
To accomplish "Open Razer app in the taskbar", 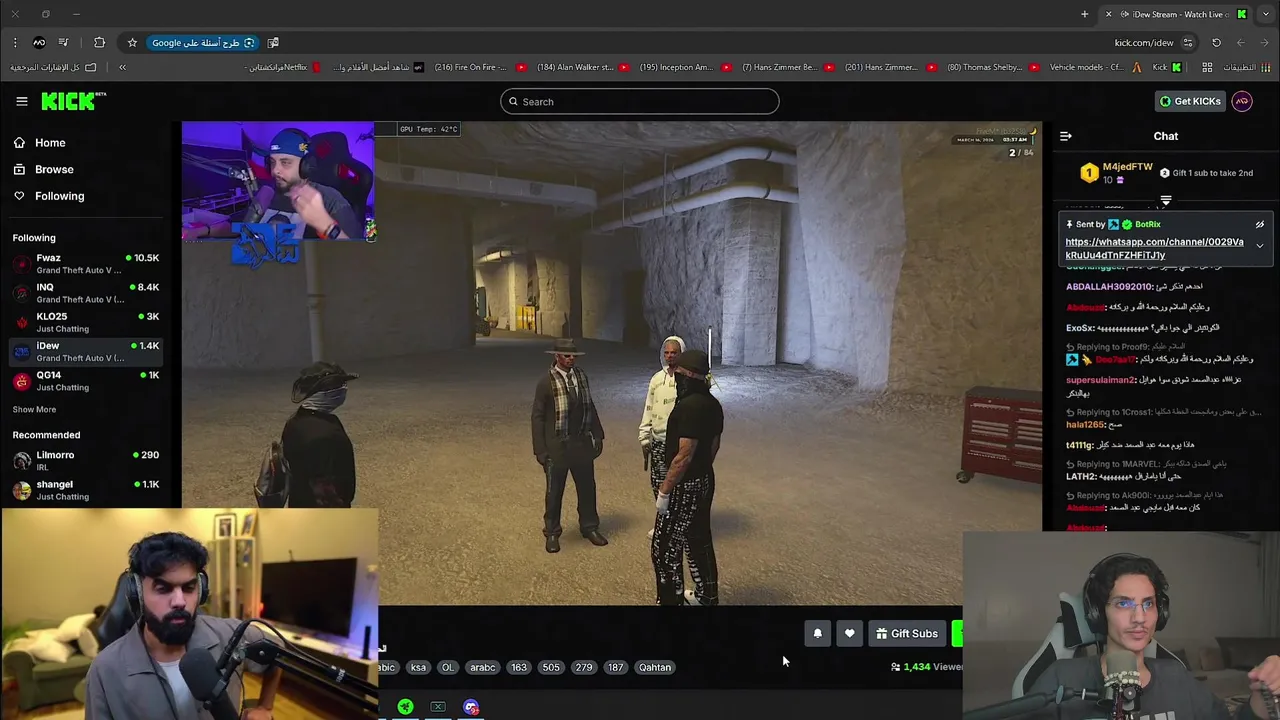I will tap(405, 708).
